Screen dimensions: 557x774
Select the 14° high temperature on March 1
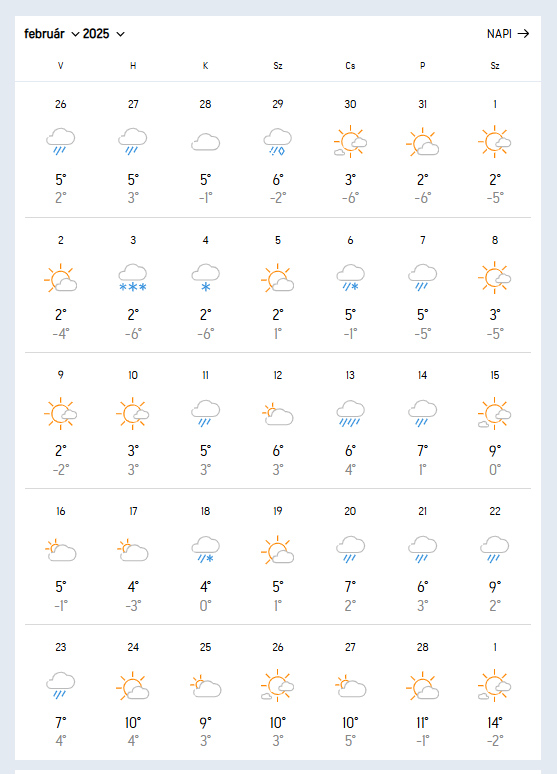point(495,723)
